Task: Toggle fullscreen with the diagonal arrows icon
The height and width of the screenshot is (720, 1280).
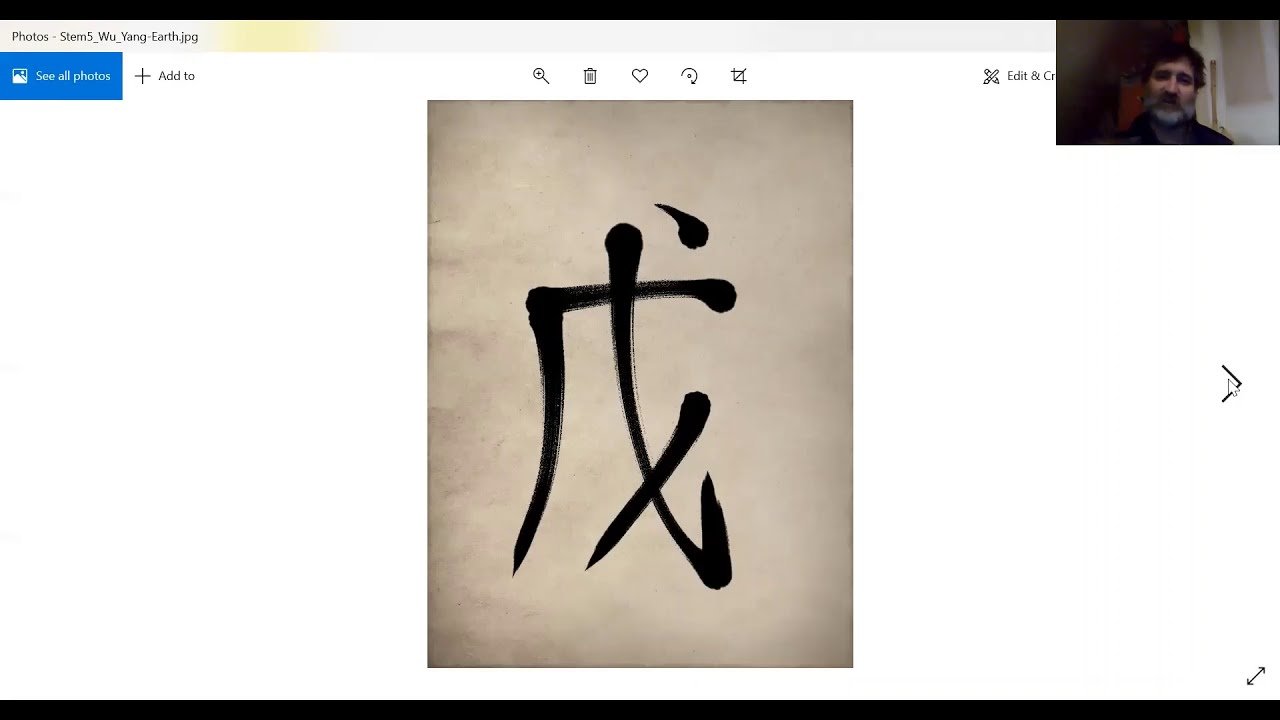Action: click(x=1256, y=676)
